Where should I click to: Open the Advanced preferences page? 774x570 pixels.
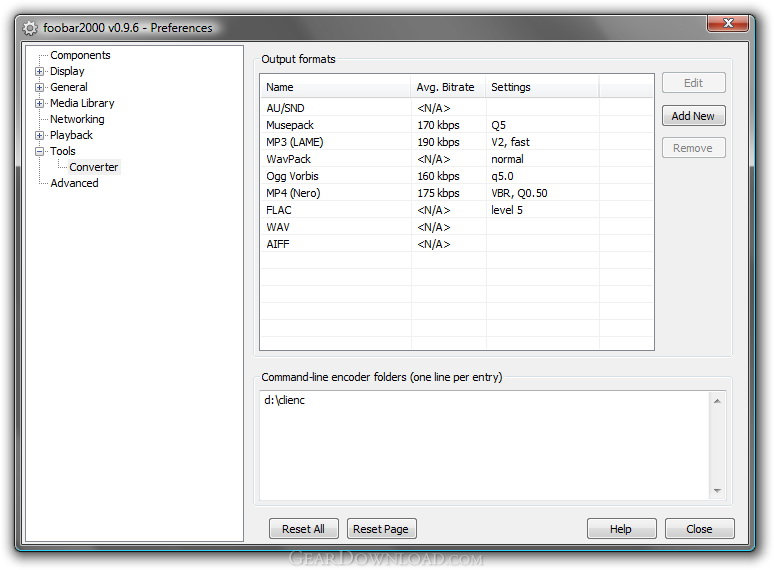coord(74,183)
